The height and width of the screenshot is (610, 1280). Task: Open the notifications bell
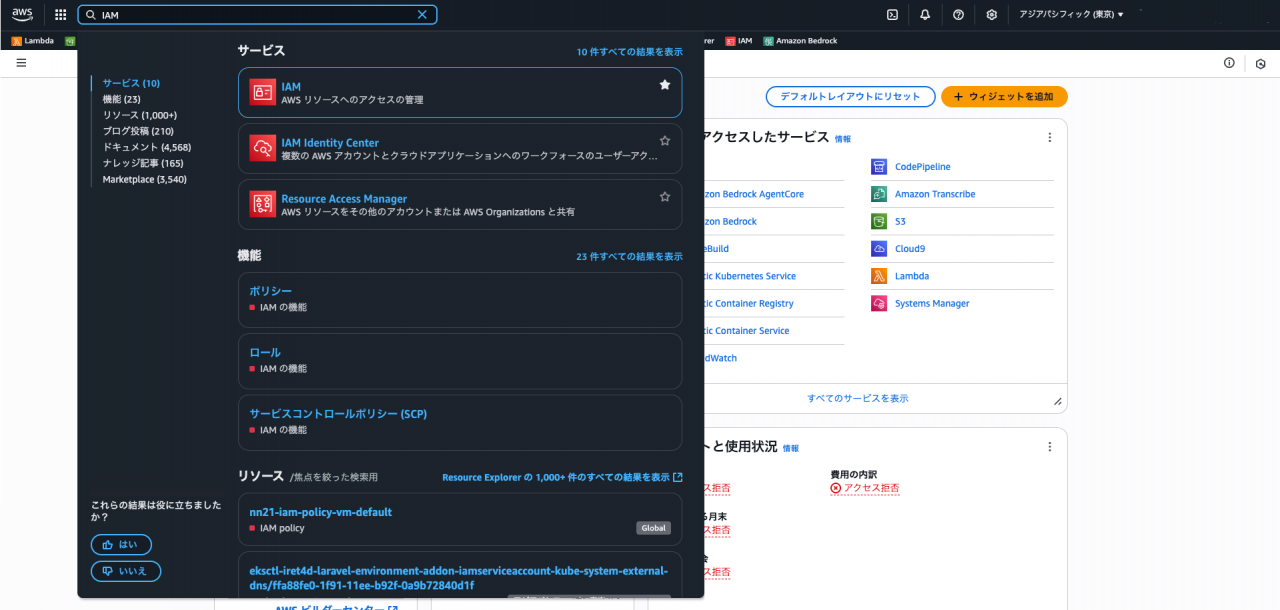[925, 15]
